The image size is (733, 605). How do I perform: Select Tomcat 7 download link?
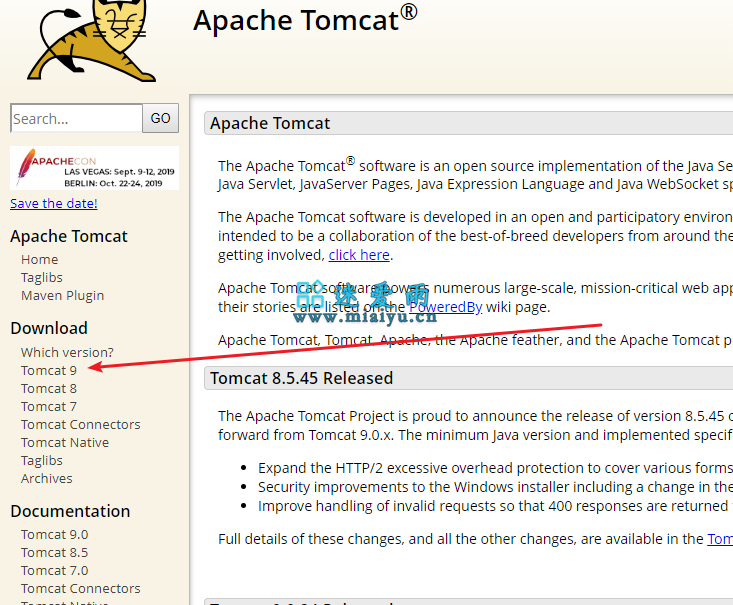click(x=49, y=407)
